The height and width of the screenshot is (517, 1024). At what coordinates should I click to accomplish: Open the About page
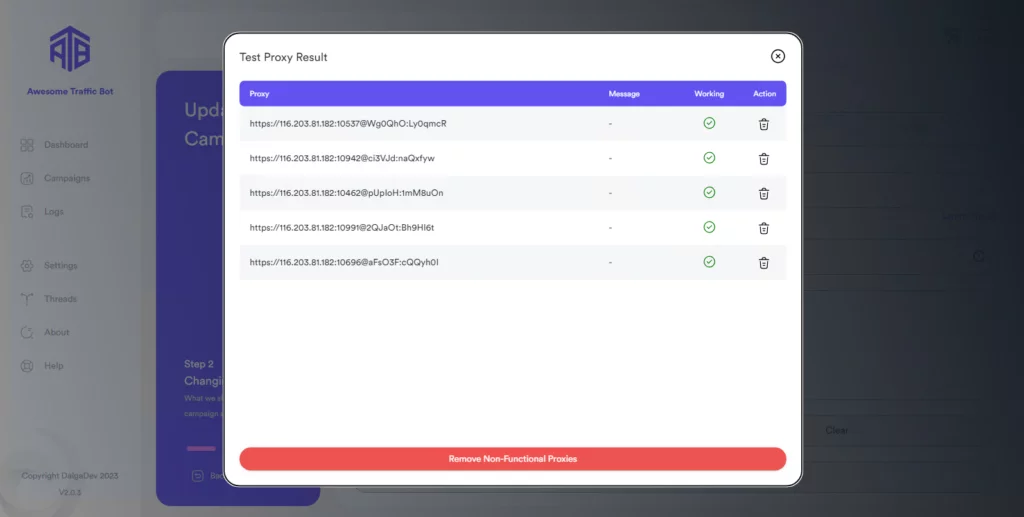(x=56, y=332)
